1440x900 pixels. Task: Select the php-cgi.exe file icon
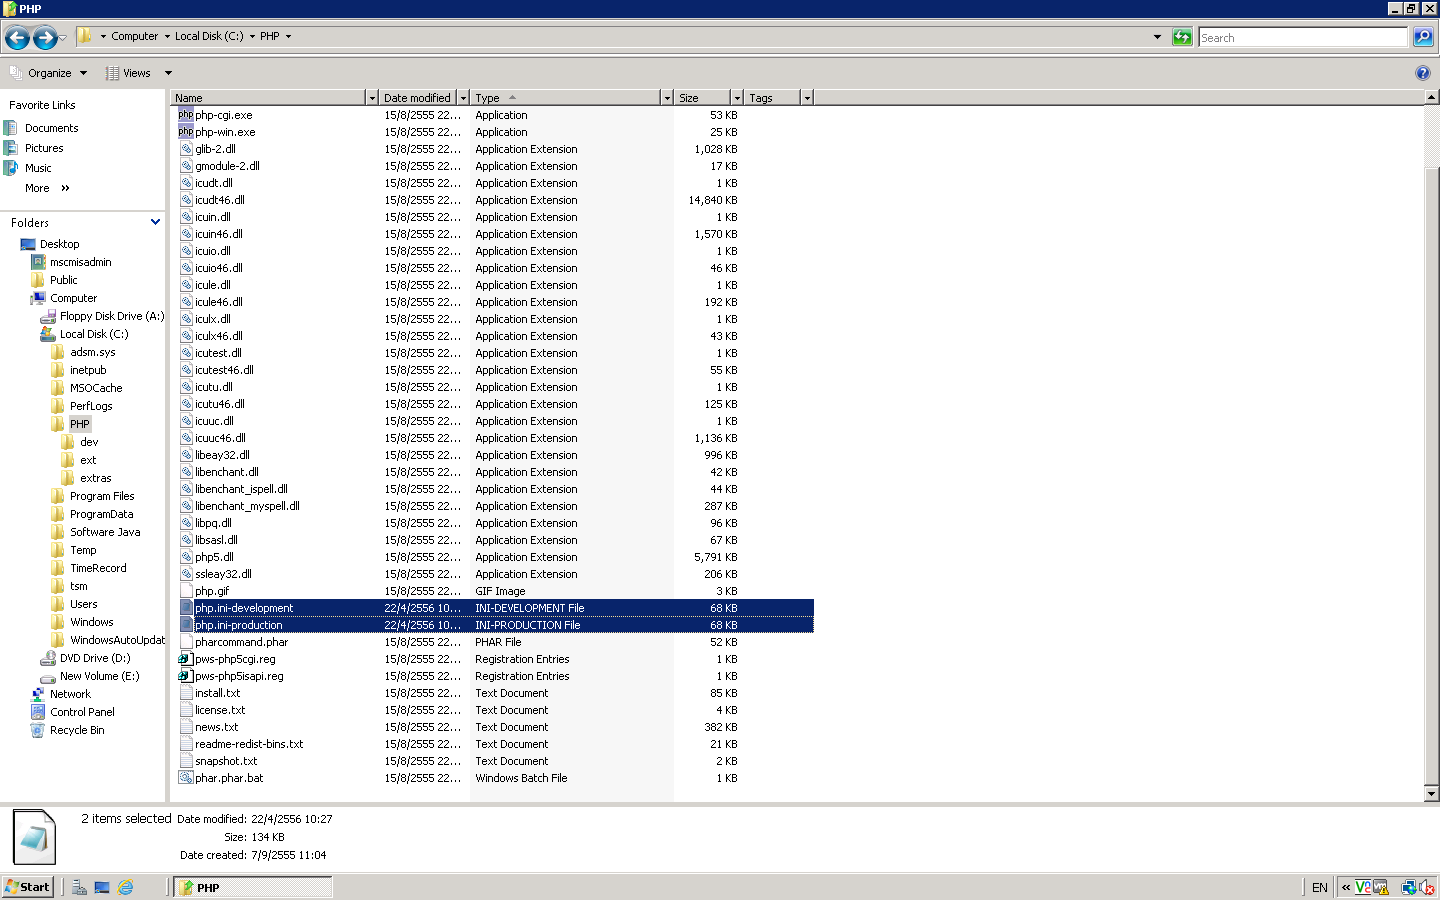(186, 115)
